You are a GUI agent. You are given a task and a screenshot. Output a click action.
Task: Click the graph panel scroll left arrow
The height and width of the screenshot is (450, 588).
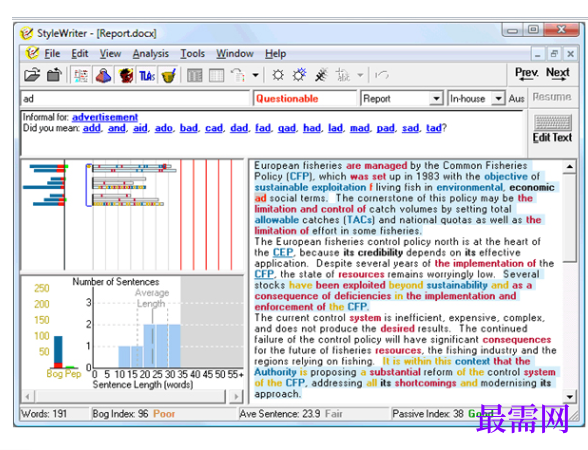(x=28, y=396)
